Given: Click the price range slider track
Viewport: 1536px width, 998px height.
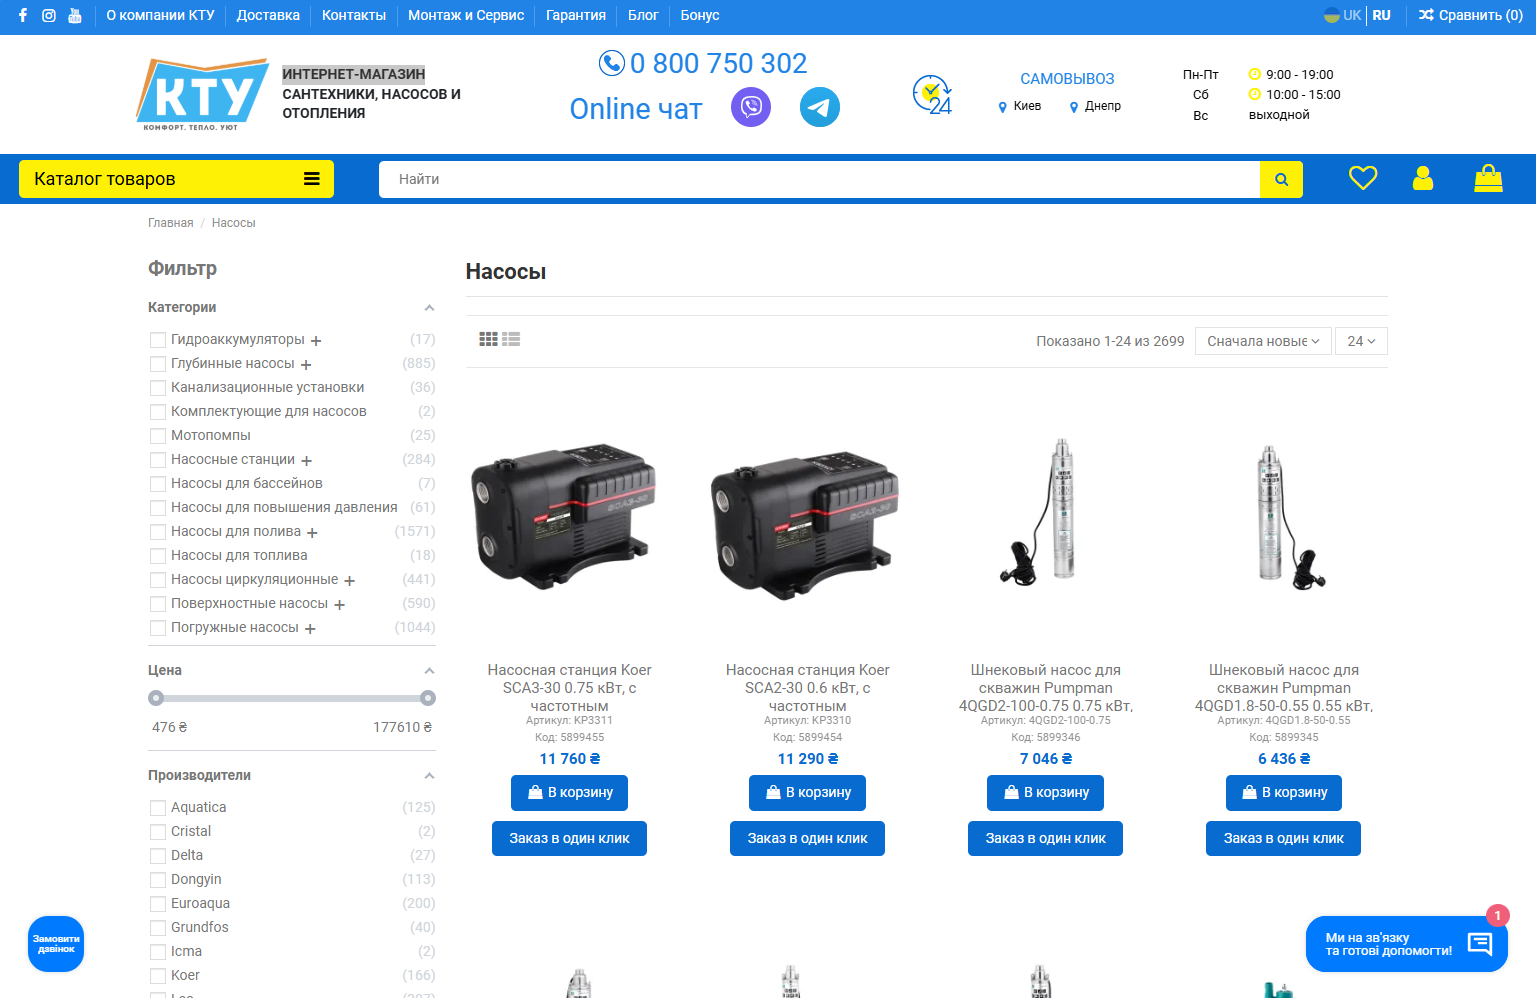Looking at the screenshot, I should 292,698.
